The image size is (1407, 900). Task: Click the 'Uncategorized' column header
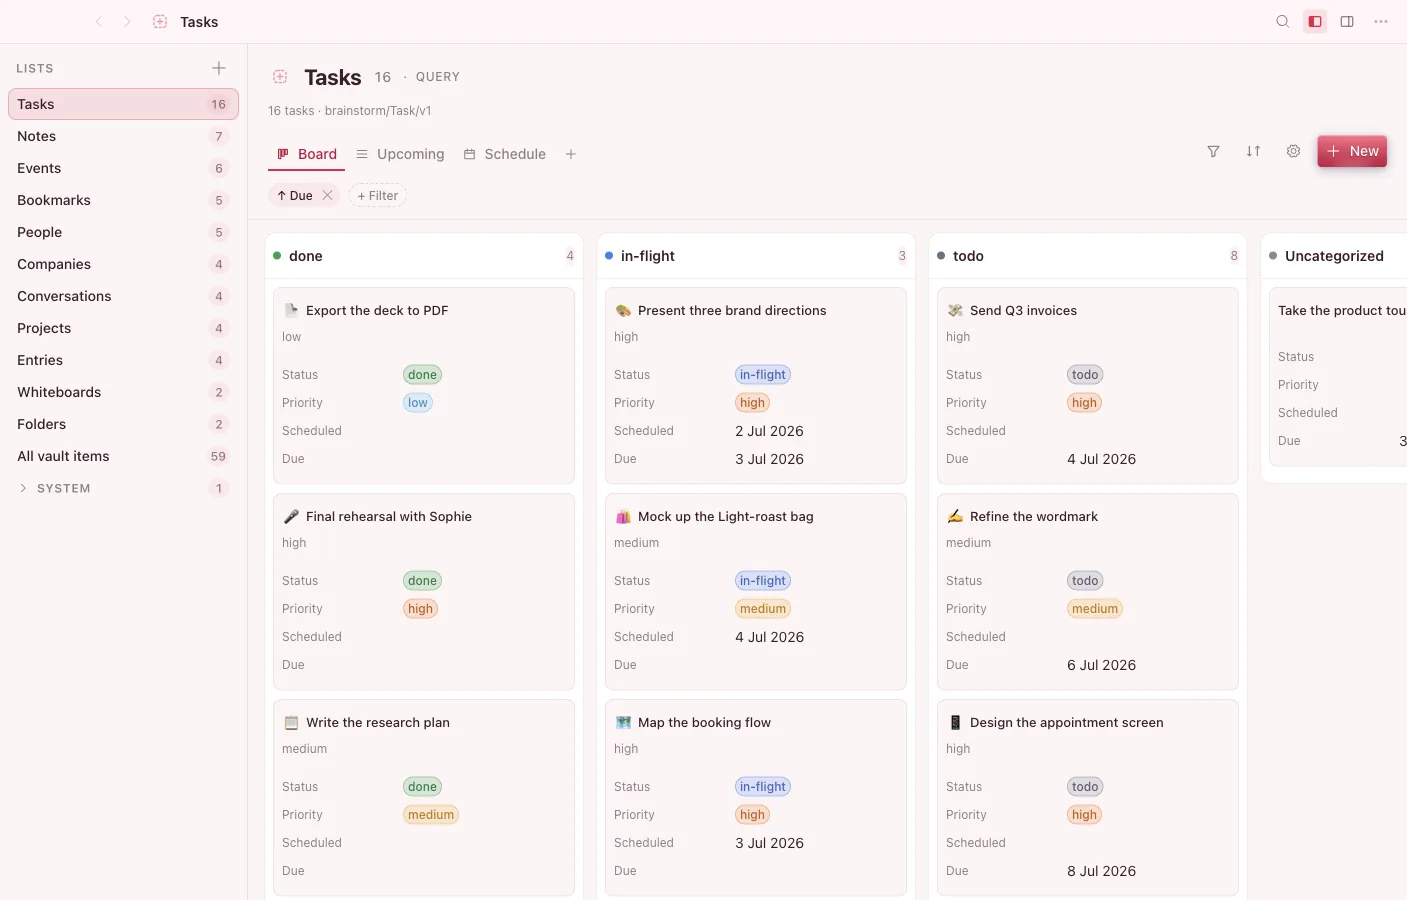(x=1334, y=256)
